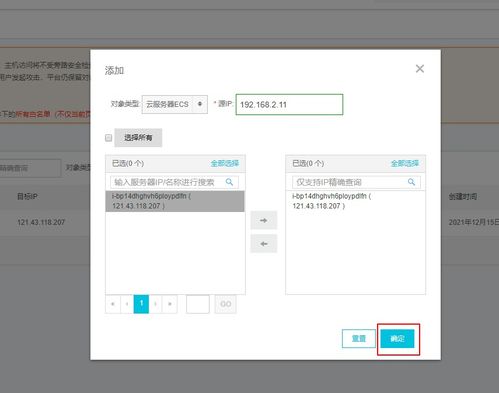Focus the server IP/name search box

pyautogui.click(x=174, y=182)
